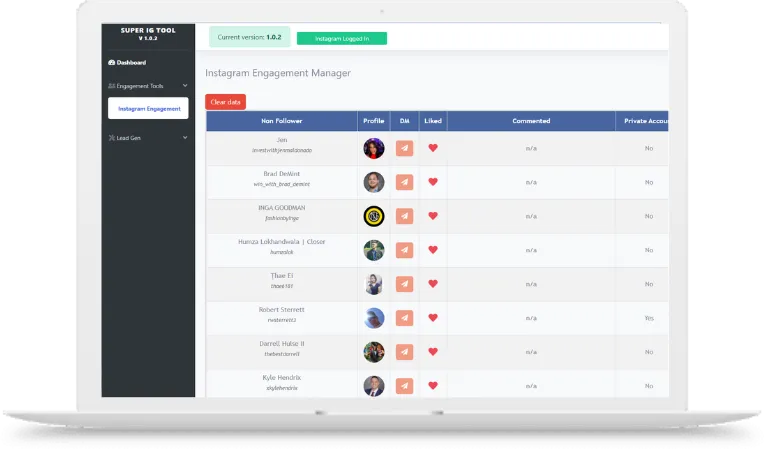Click the Profile column header
This screenshot has width=764, height=449.
374,121
